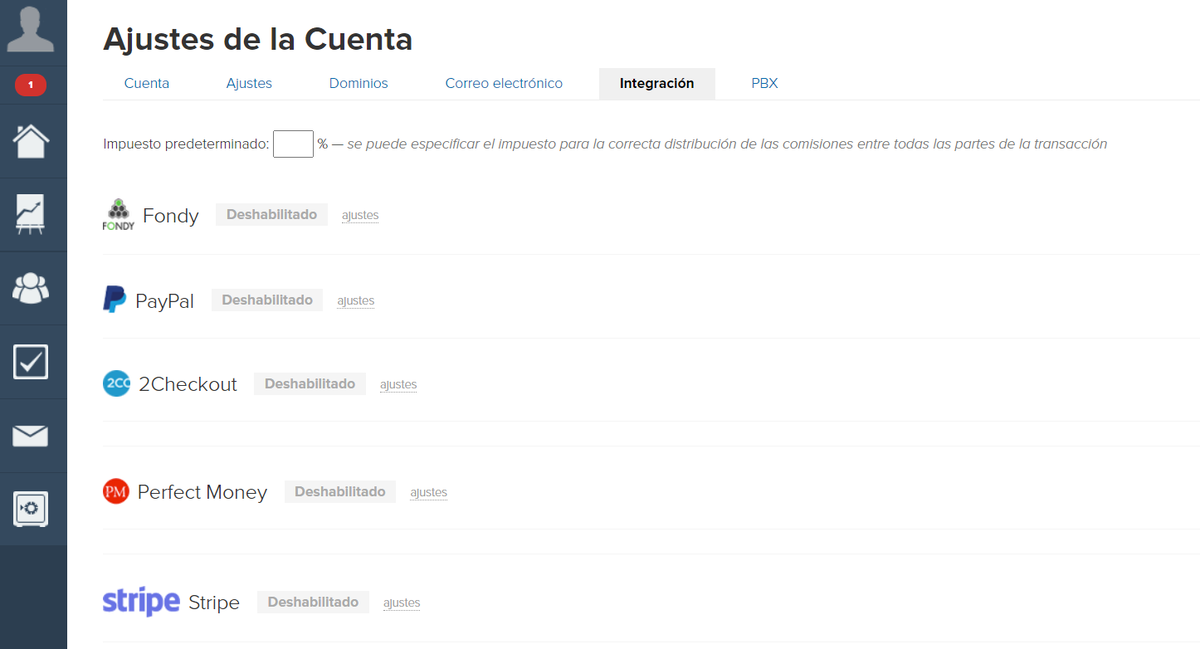Click the Impuesto predeterminado label
This screenshot has height=649, width=1200.
point(186,144)
